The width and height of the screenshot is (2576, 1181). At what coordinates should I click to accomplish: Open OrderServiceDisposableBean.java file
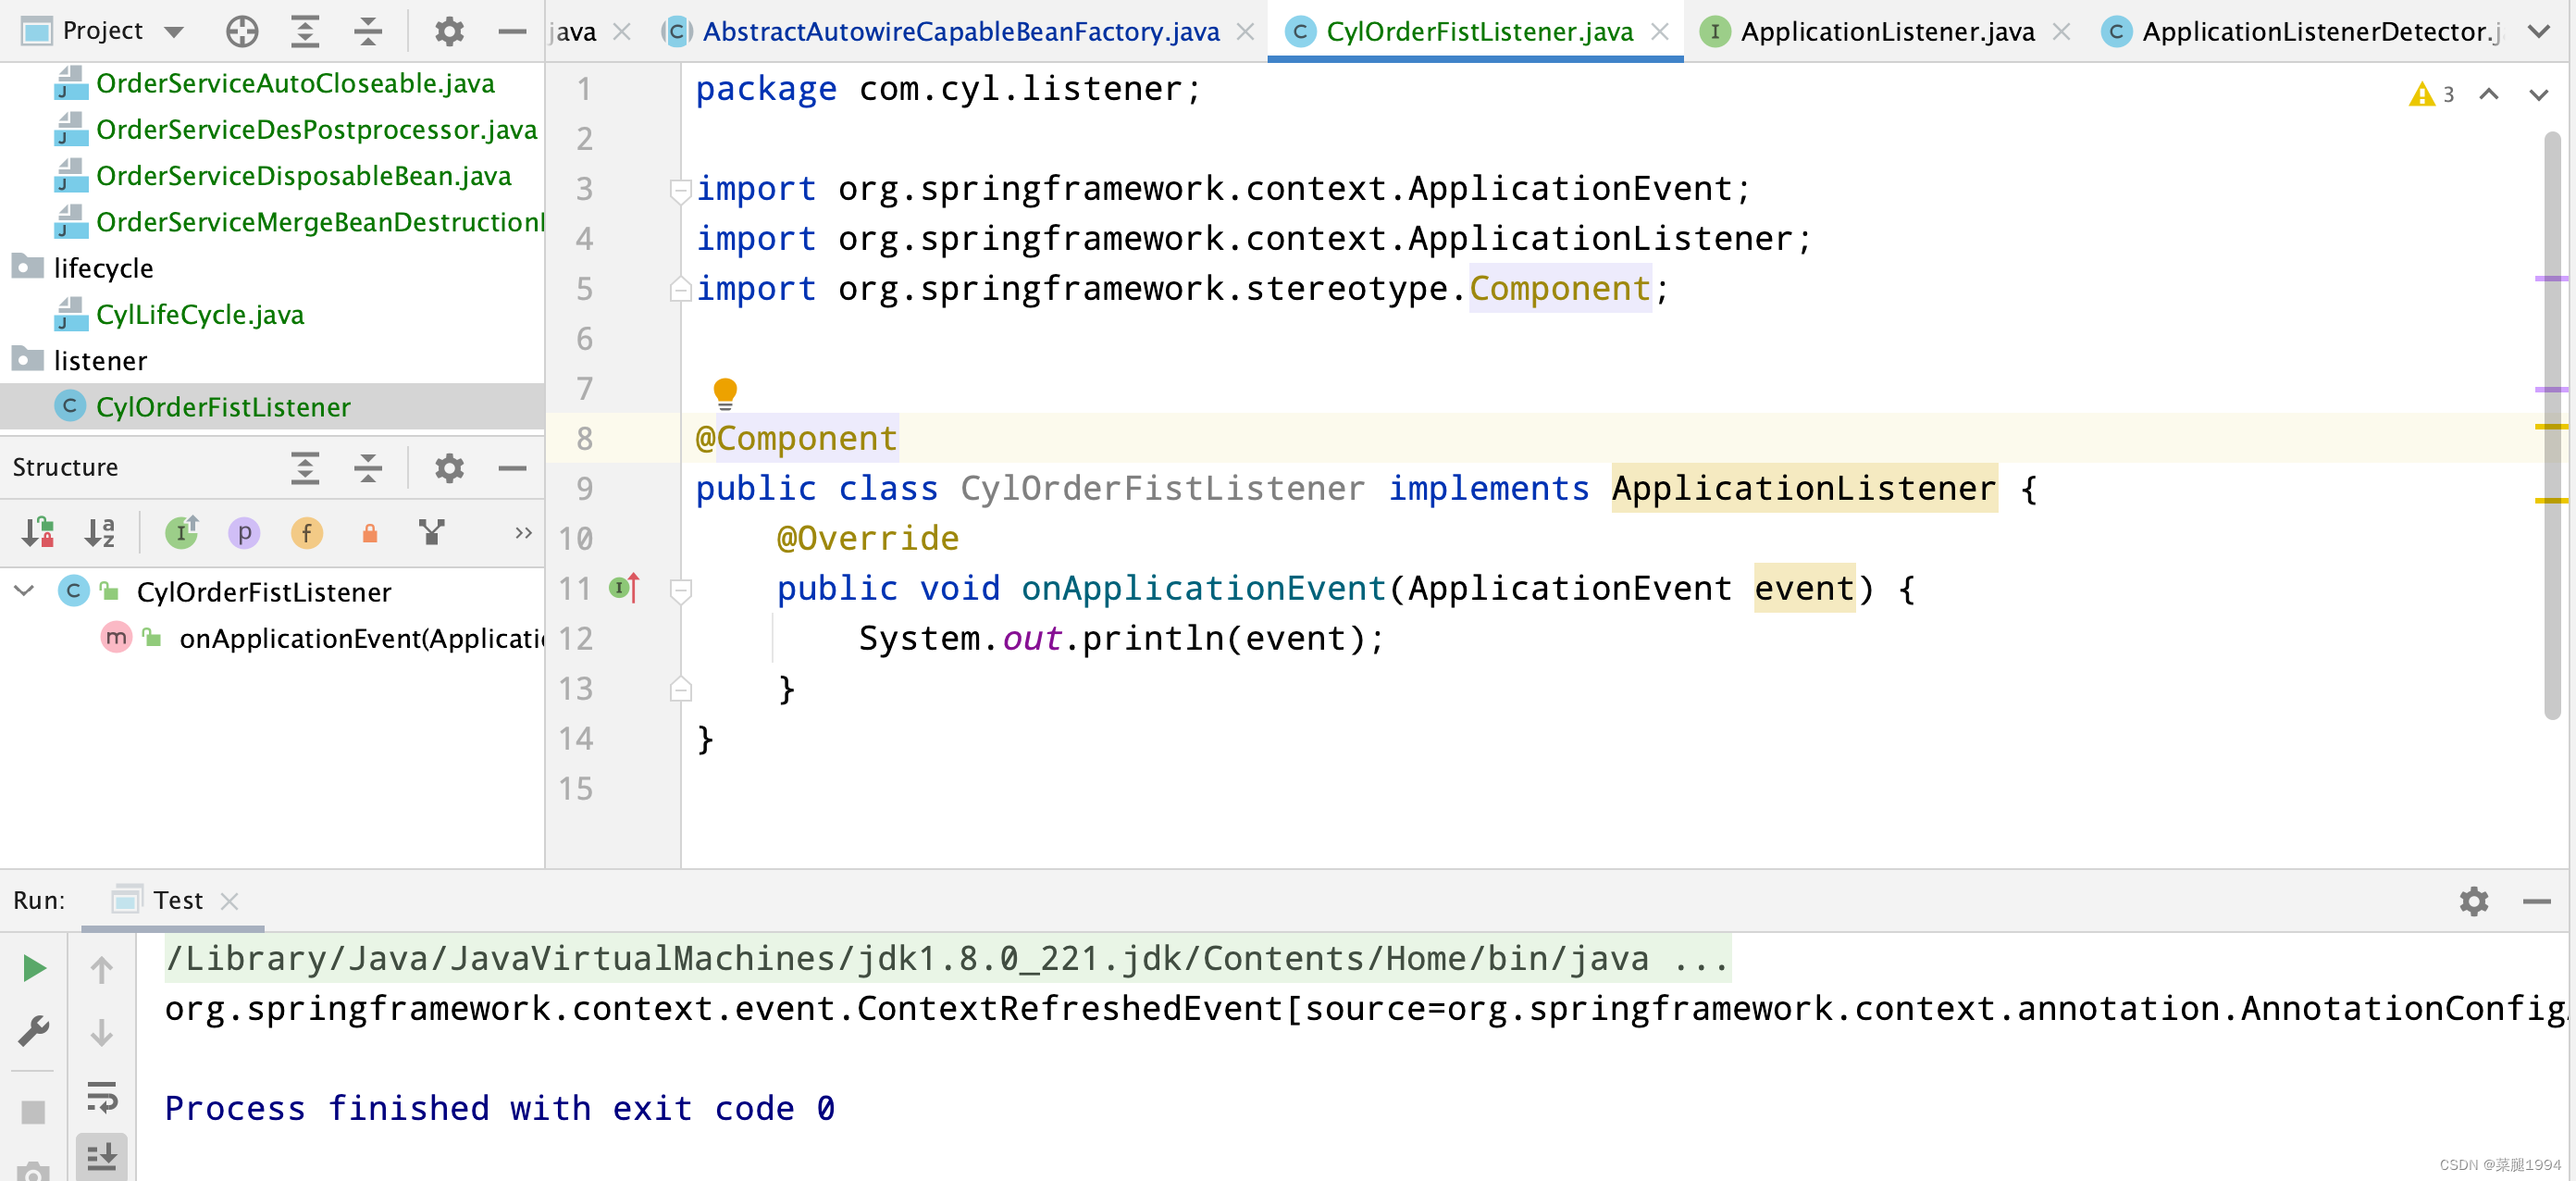303,175
